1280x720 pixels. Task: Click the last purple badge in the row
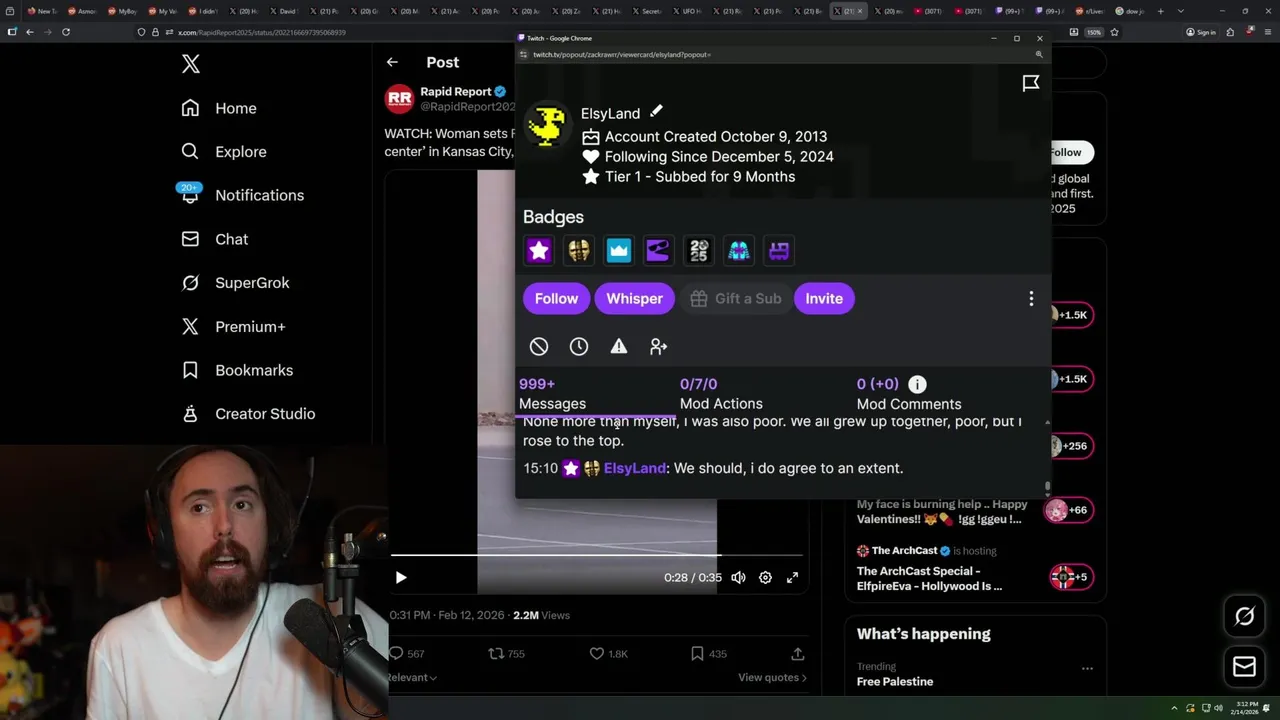point(779,250)
